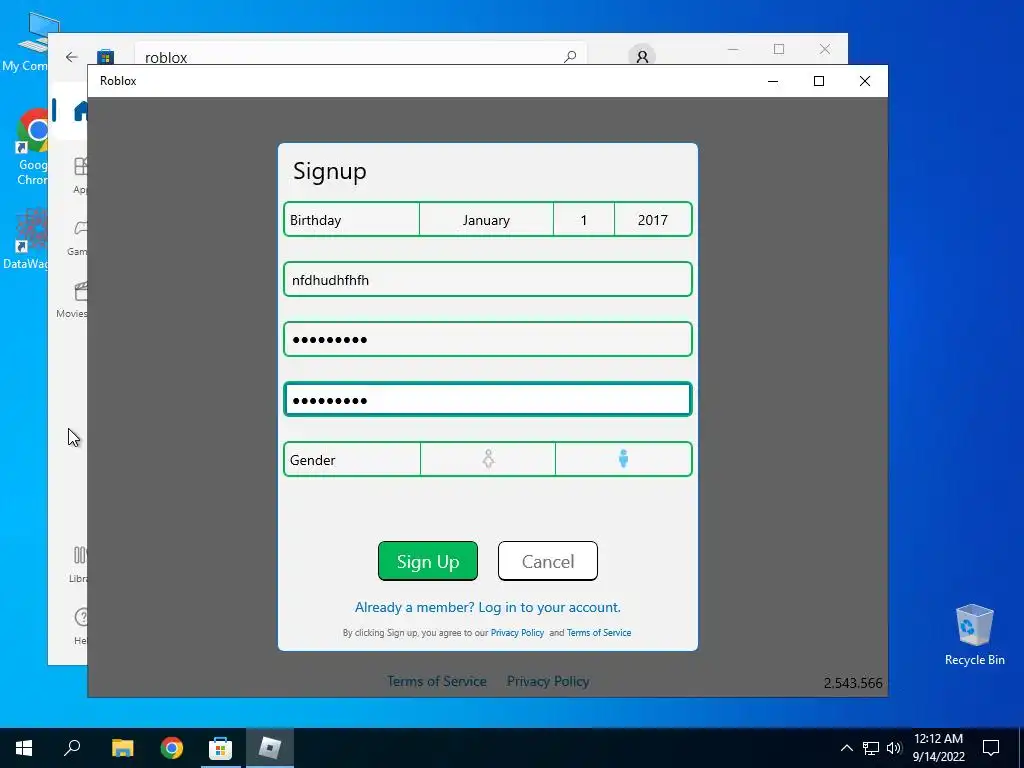Open the volume tray icon
1024x768 pixels.
894,748
